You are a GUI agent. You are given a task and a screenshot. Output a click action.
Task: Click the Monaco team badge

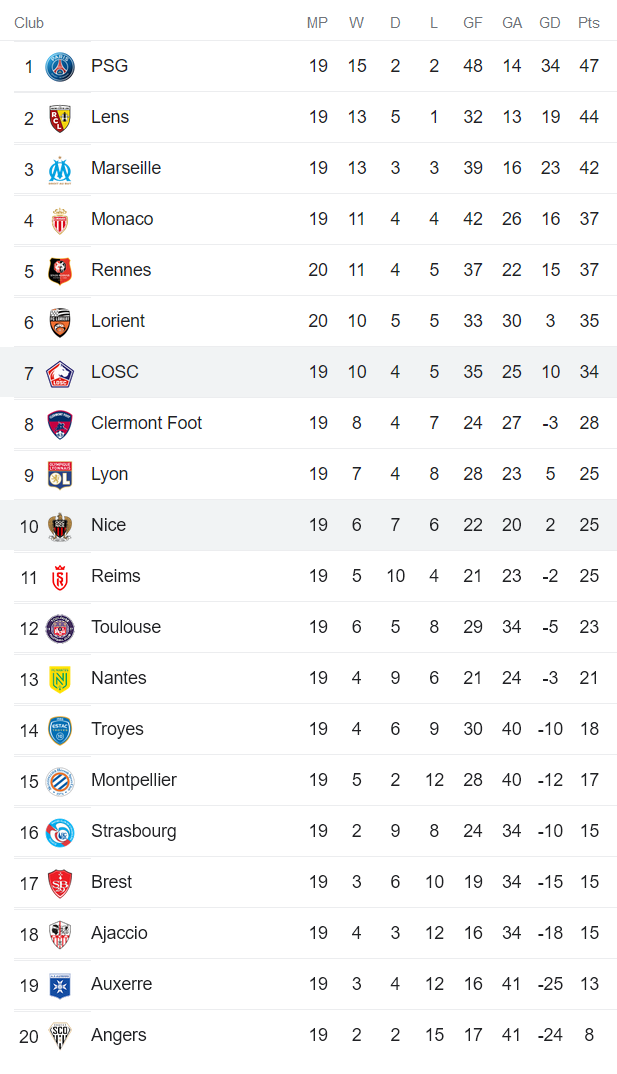click(60, 220)
